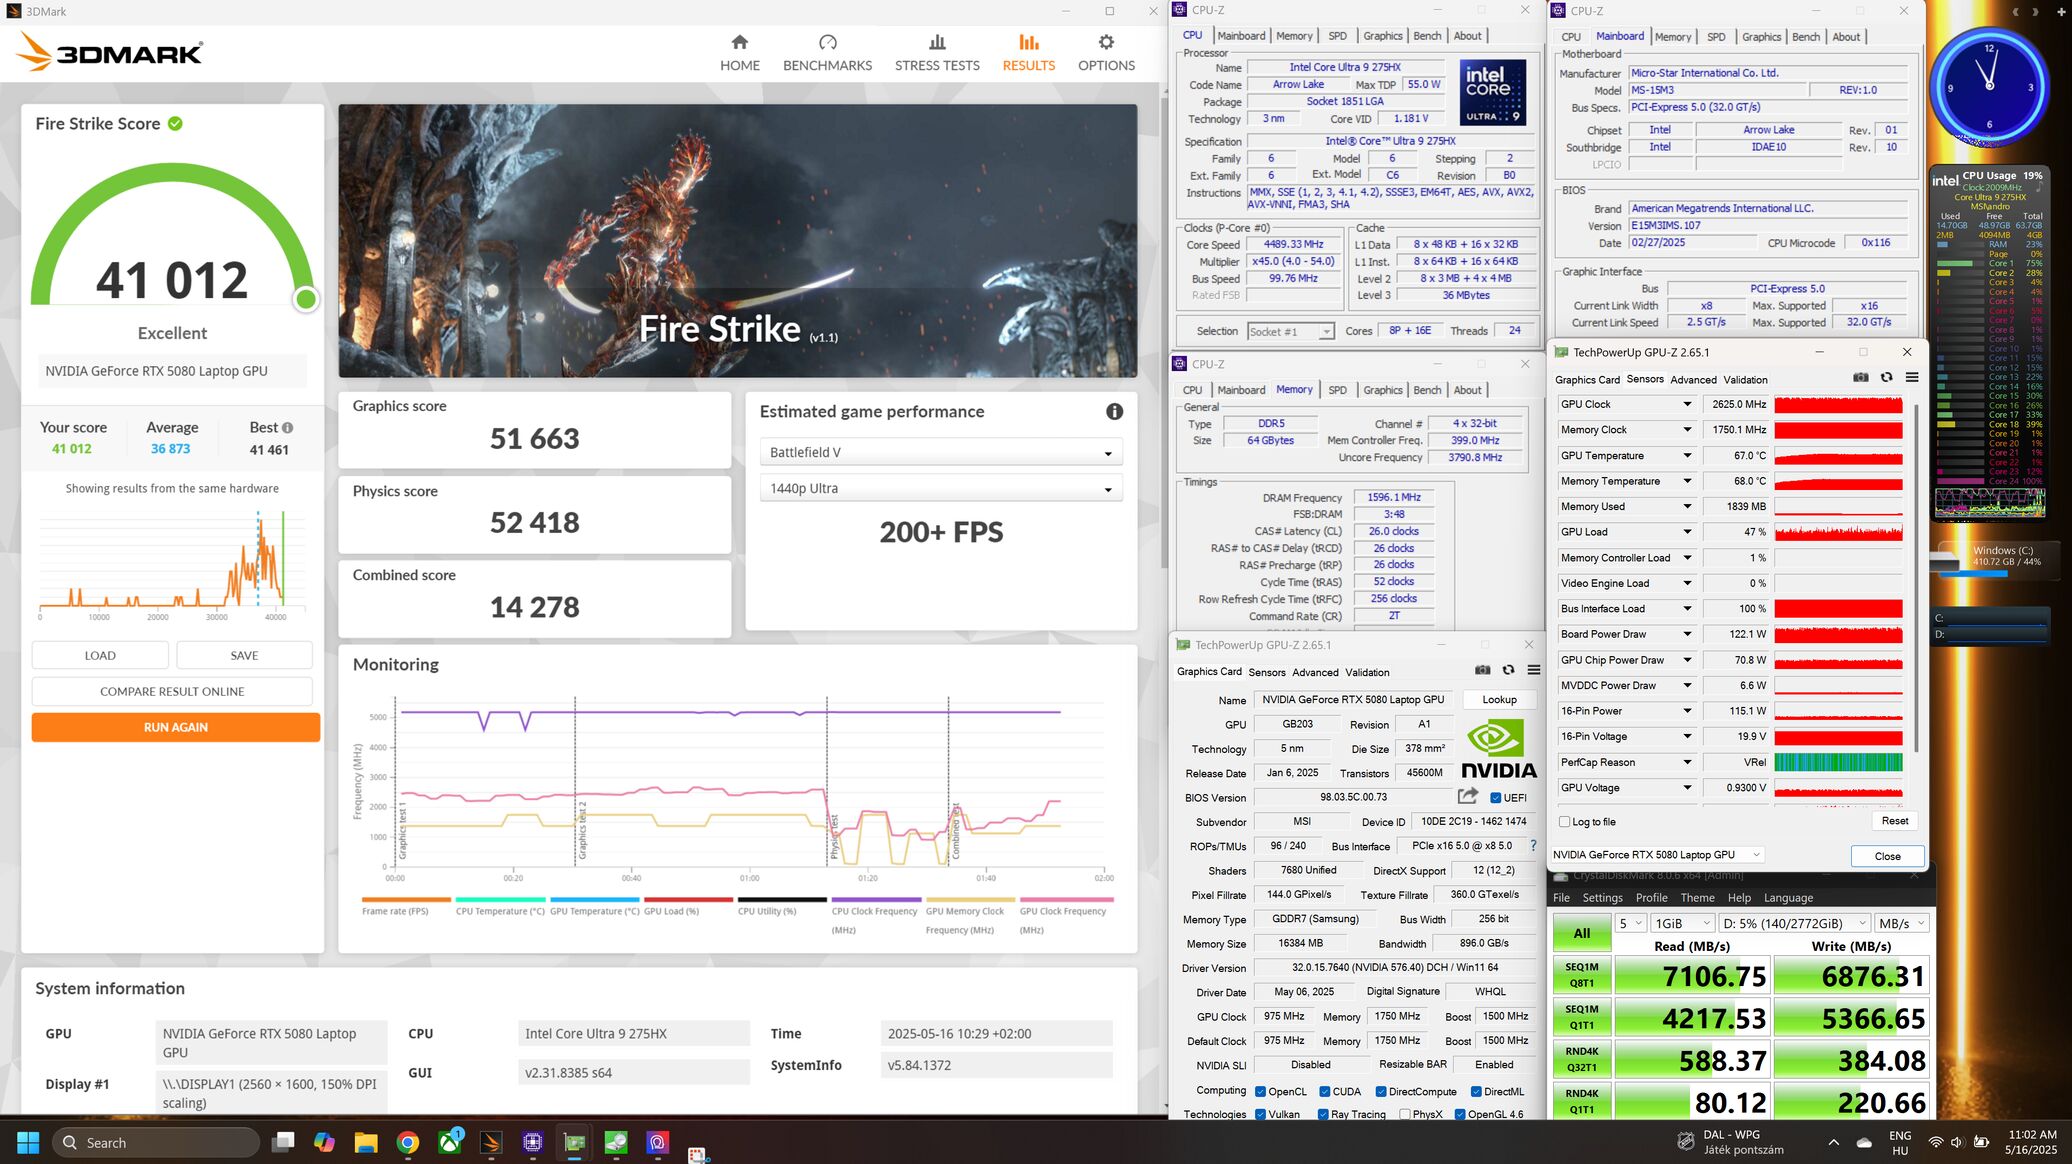This screenshot has width=2072, height=1164.
Task: Expand the GPU Clock sensor dropdown arrow
Action: click(1687, 404)
